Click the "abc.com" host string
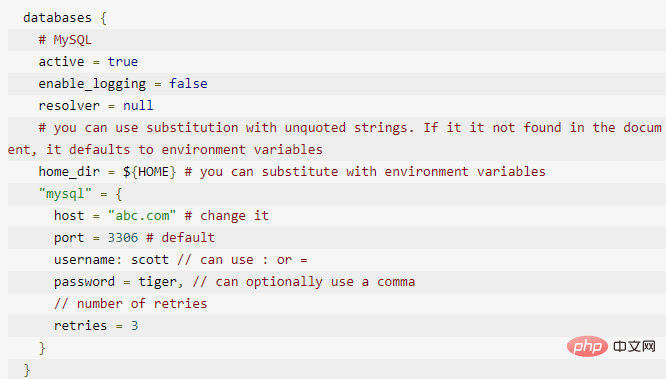 click(x=142, y=215)
